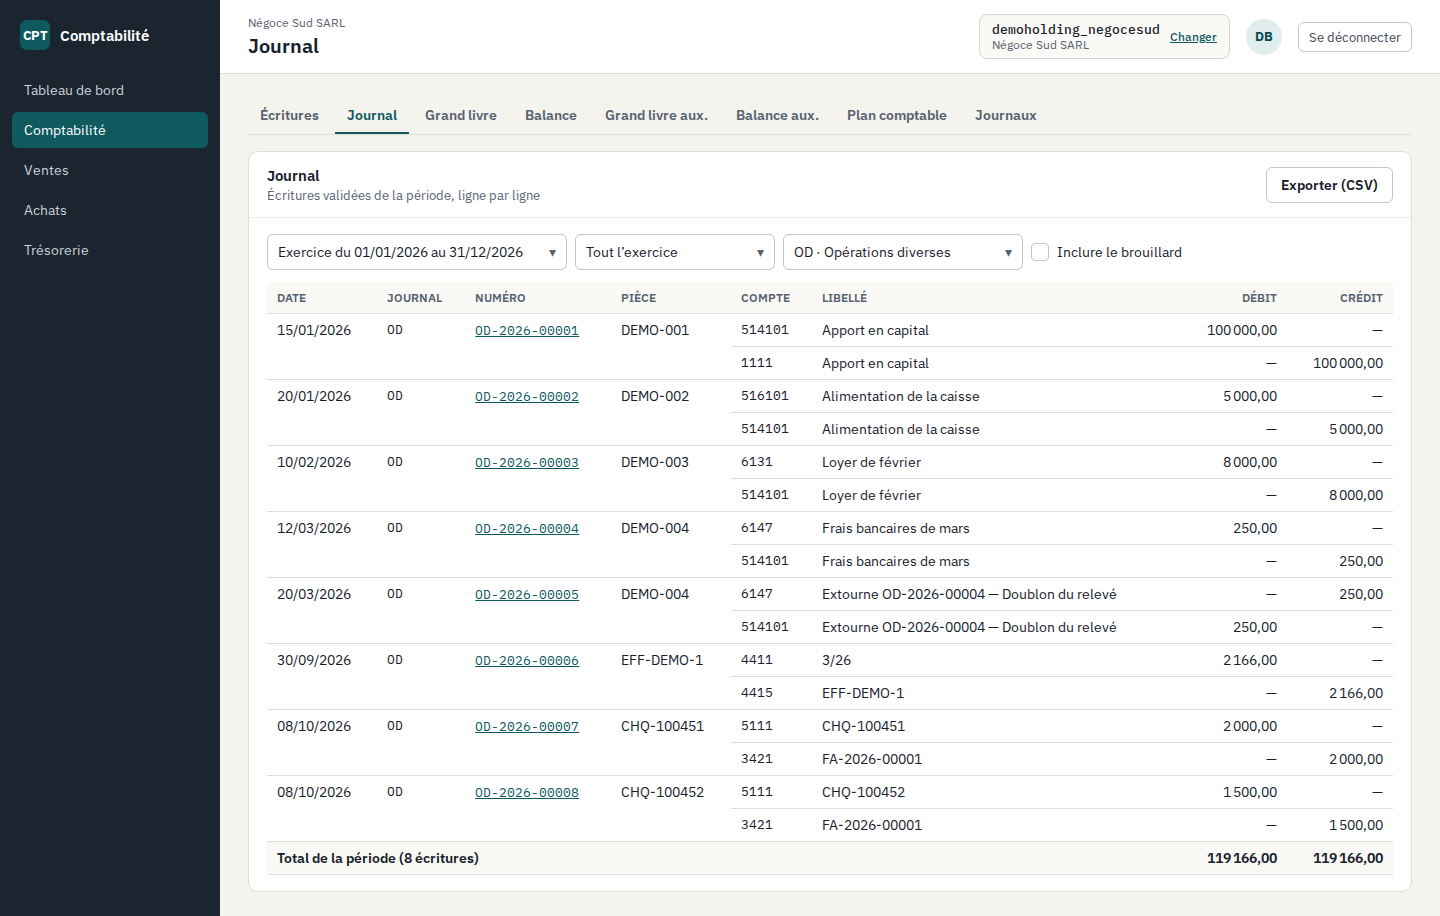Open entry OD-2026-00002
This screenshot has width=1440, height=916.
coord(527,397)
